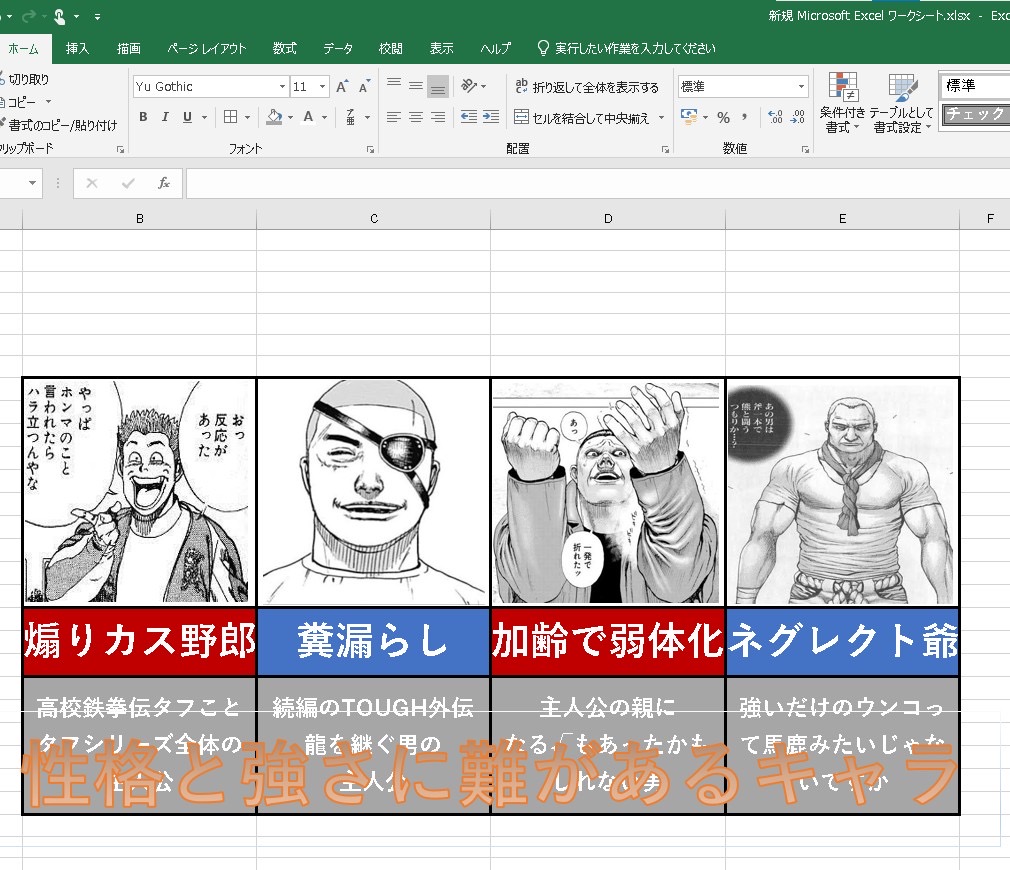This screenshot has height=870, width=1010.
Task: Click the increase indent icon
Action: (x=490, y=117)
